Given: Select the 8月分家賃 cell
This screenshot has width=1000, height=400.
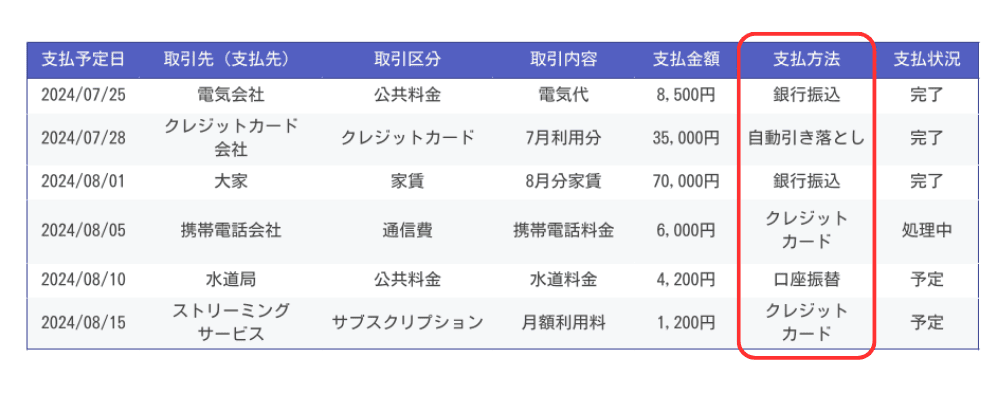Looking at the screenshot, I should coord(563,182).
